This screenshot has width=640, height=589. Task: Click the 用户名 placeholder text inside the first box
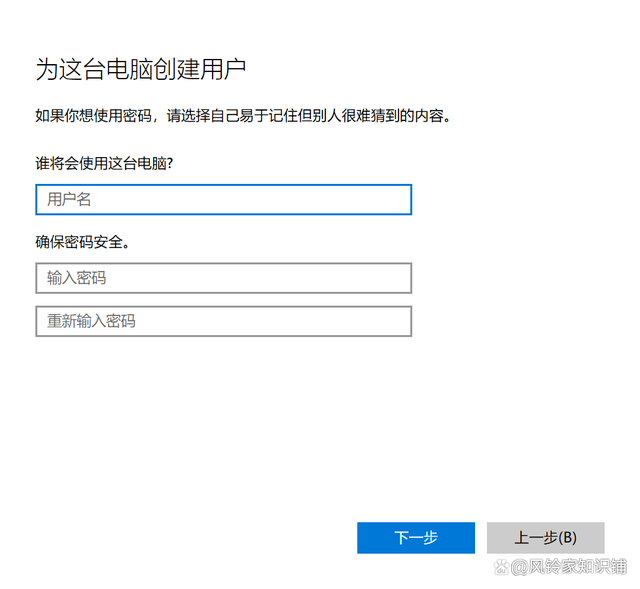(69, 200)
